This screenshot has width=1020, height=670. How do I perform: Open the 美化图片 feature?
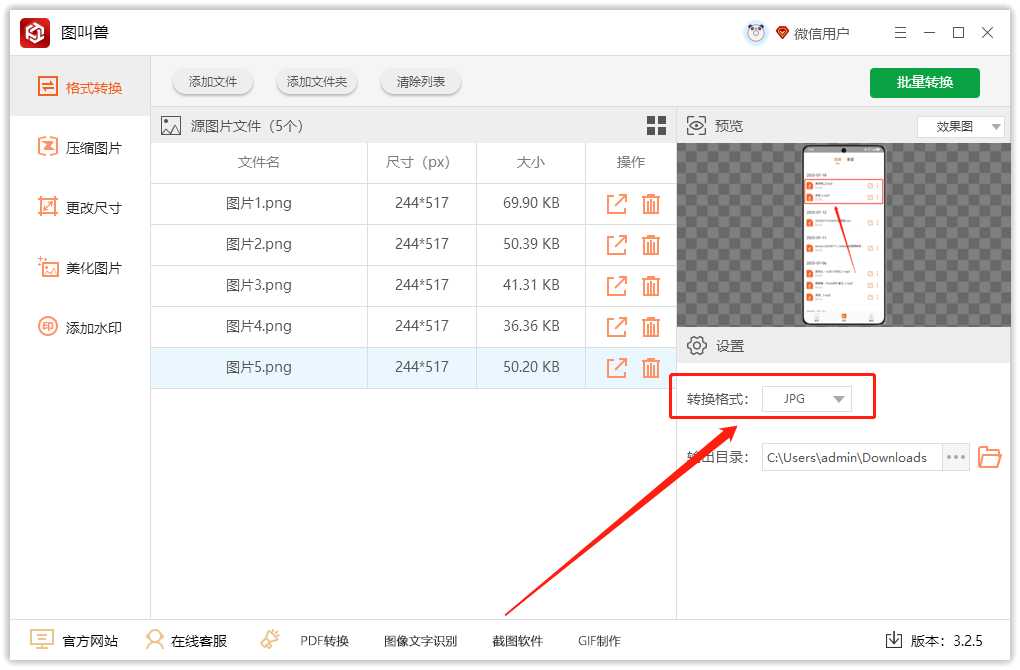pyautogui.click(x=79, y=267)
